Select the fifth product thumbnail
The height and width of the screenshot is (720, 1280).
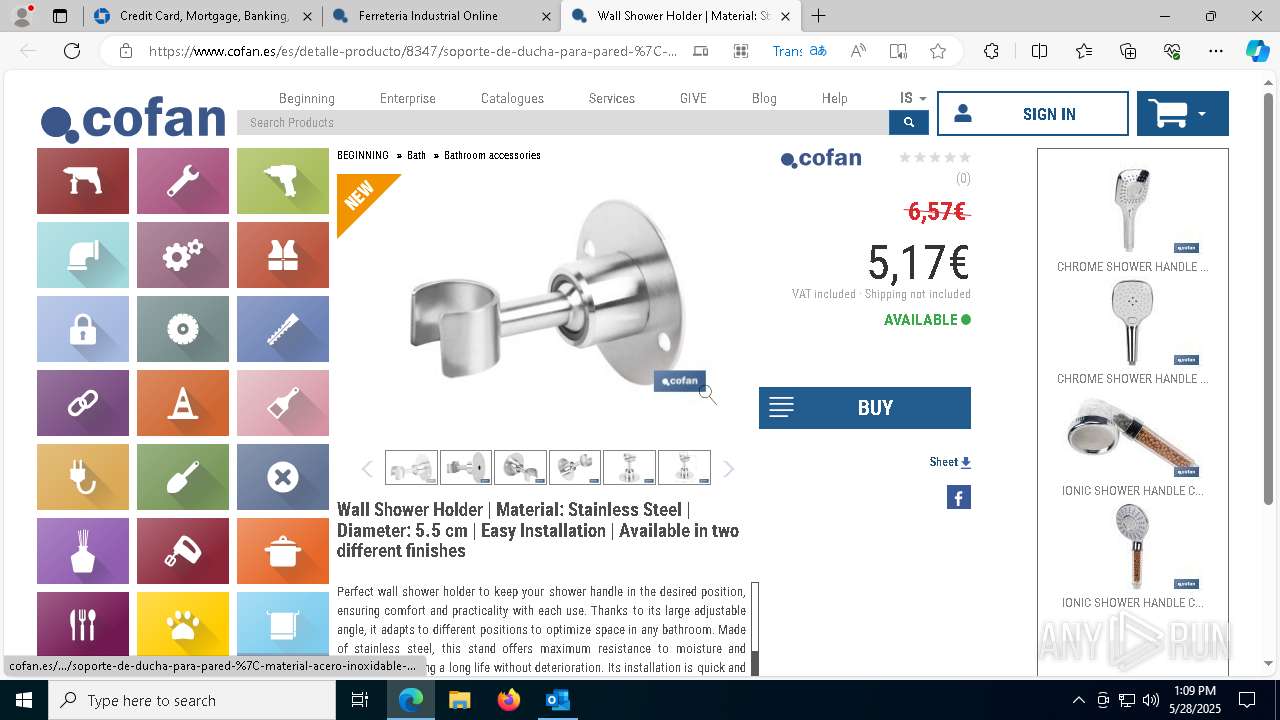coord(629,468)
